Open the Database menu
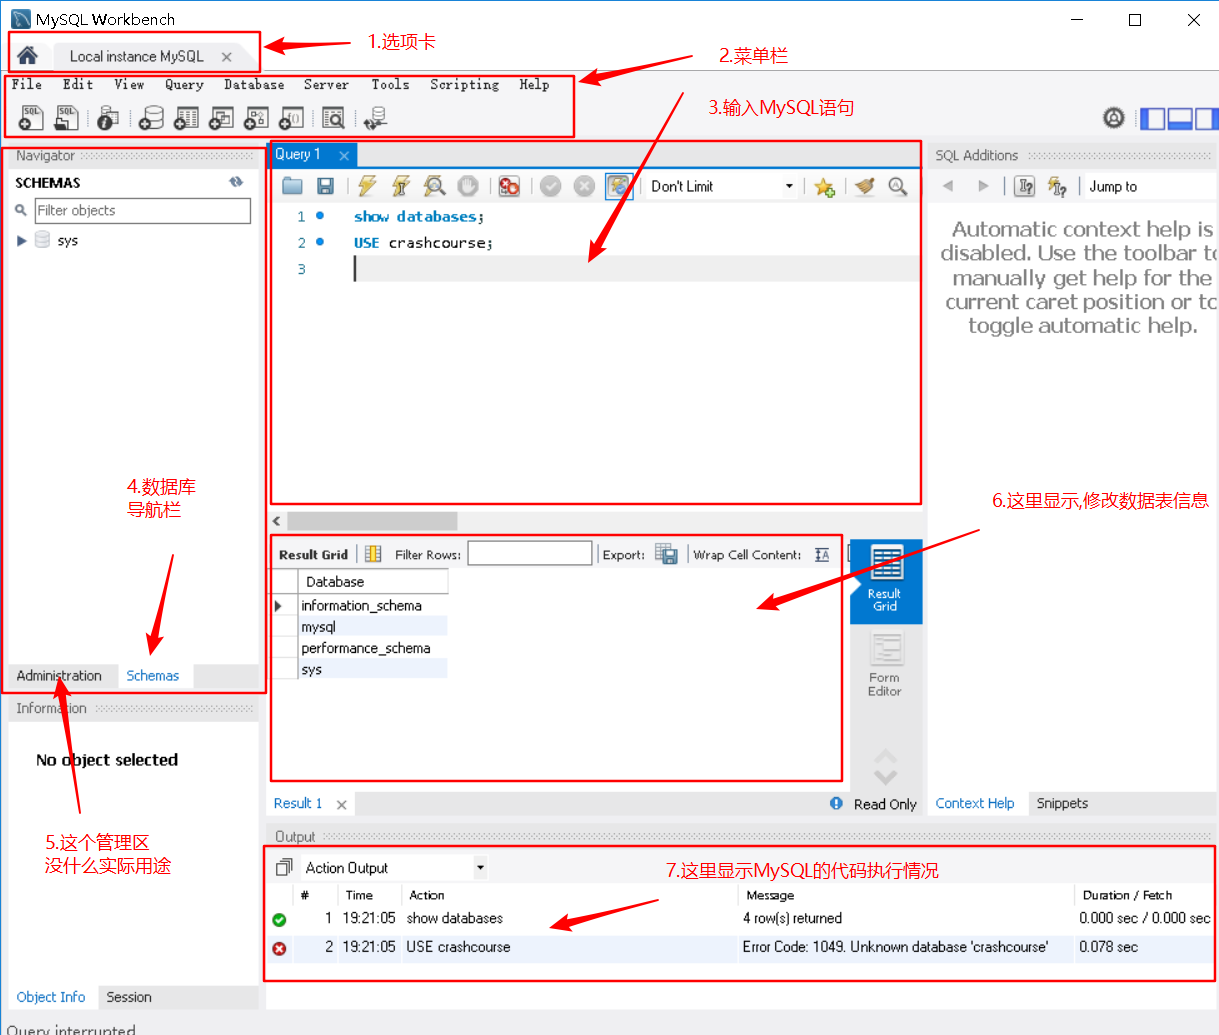1219x1035 pixels. pyautogui.click(x=254, y=85)
